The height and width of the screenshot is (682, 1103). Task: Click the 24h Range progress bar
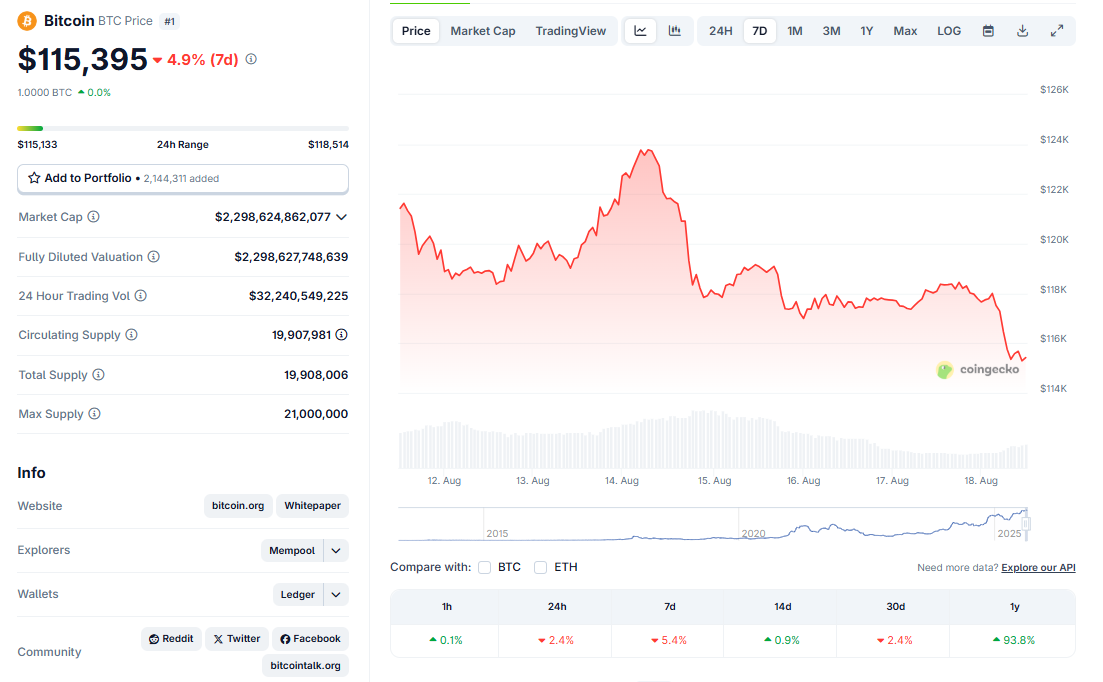click(x=183, y=129)
